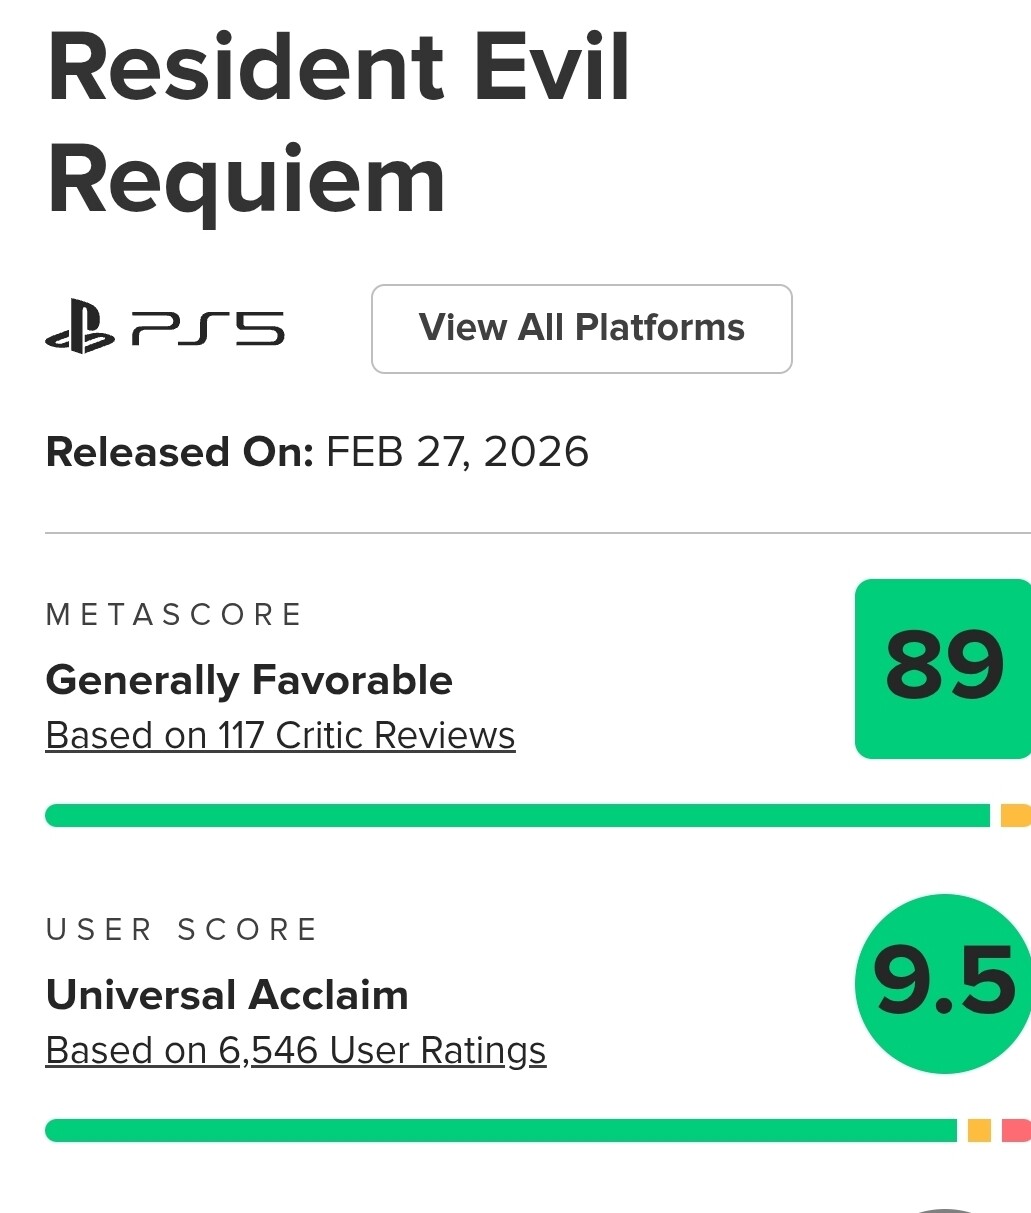Click red negative segment of user bar
The width and height of the screenshot is (1031, 1213).
coord(1016,1131)
